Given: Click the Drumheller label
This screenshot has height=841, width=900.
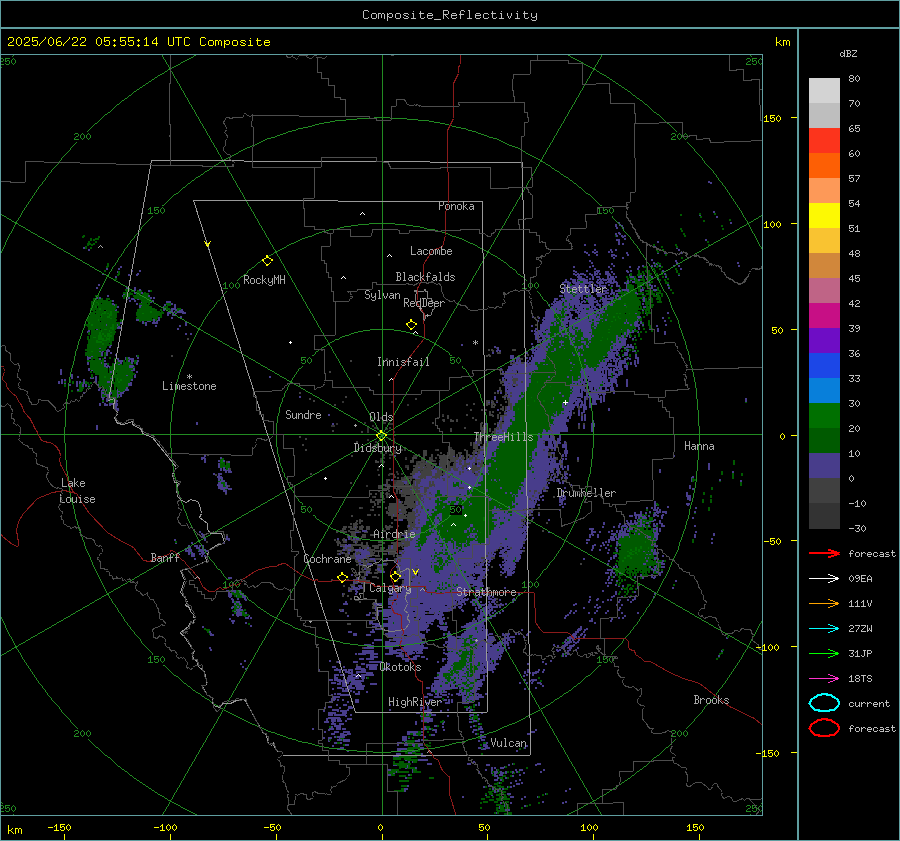Looking at the screenshot, I should point(586,493).
